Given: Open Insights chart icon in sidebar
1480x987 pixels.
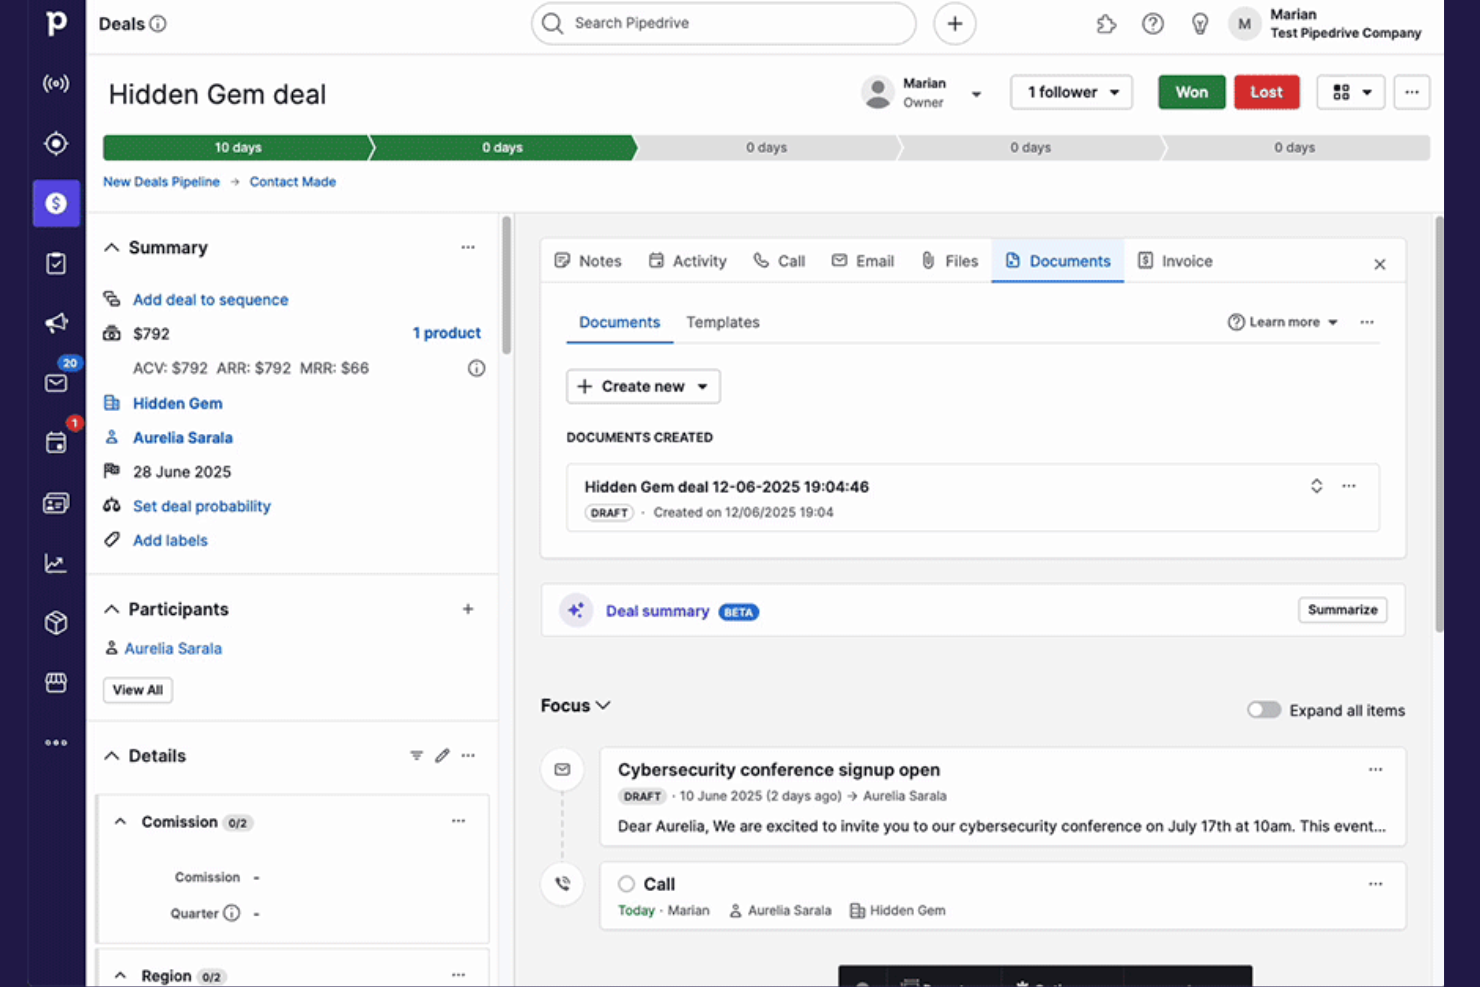Looking at the screenshot, I should [56, 563].
